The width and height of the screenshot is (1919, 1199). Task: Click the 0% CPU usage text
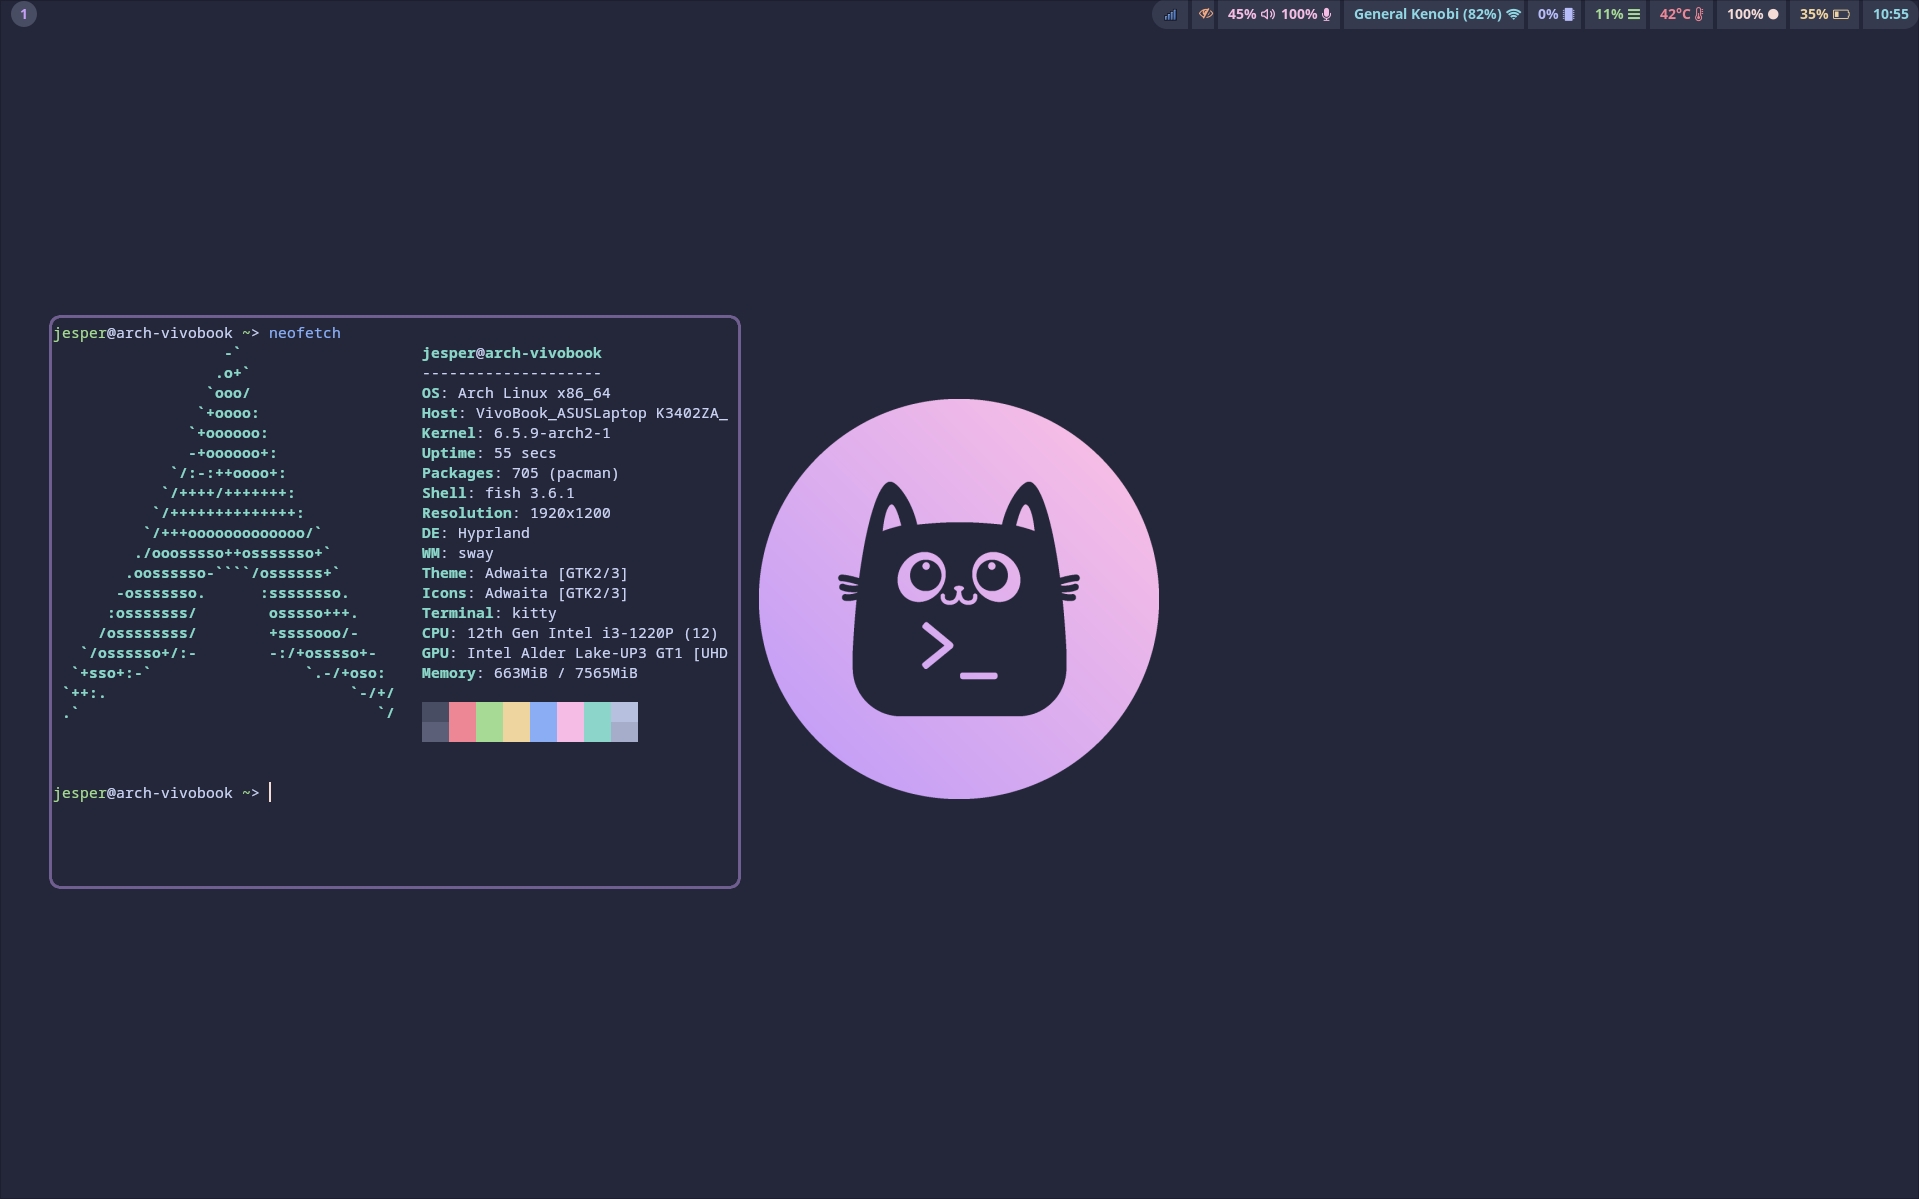click(x=1548, y=14)
